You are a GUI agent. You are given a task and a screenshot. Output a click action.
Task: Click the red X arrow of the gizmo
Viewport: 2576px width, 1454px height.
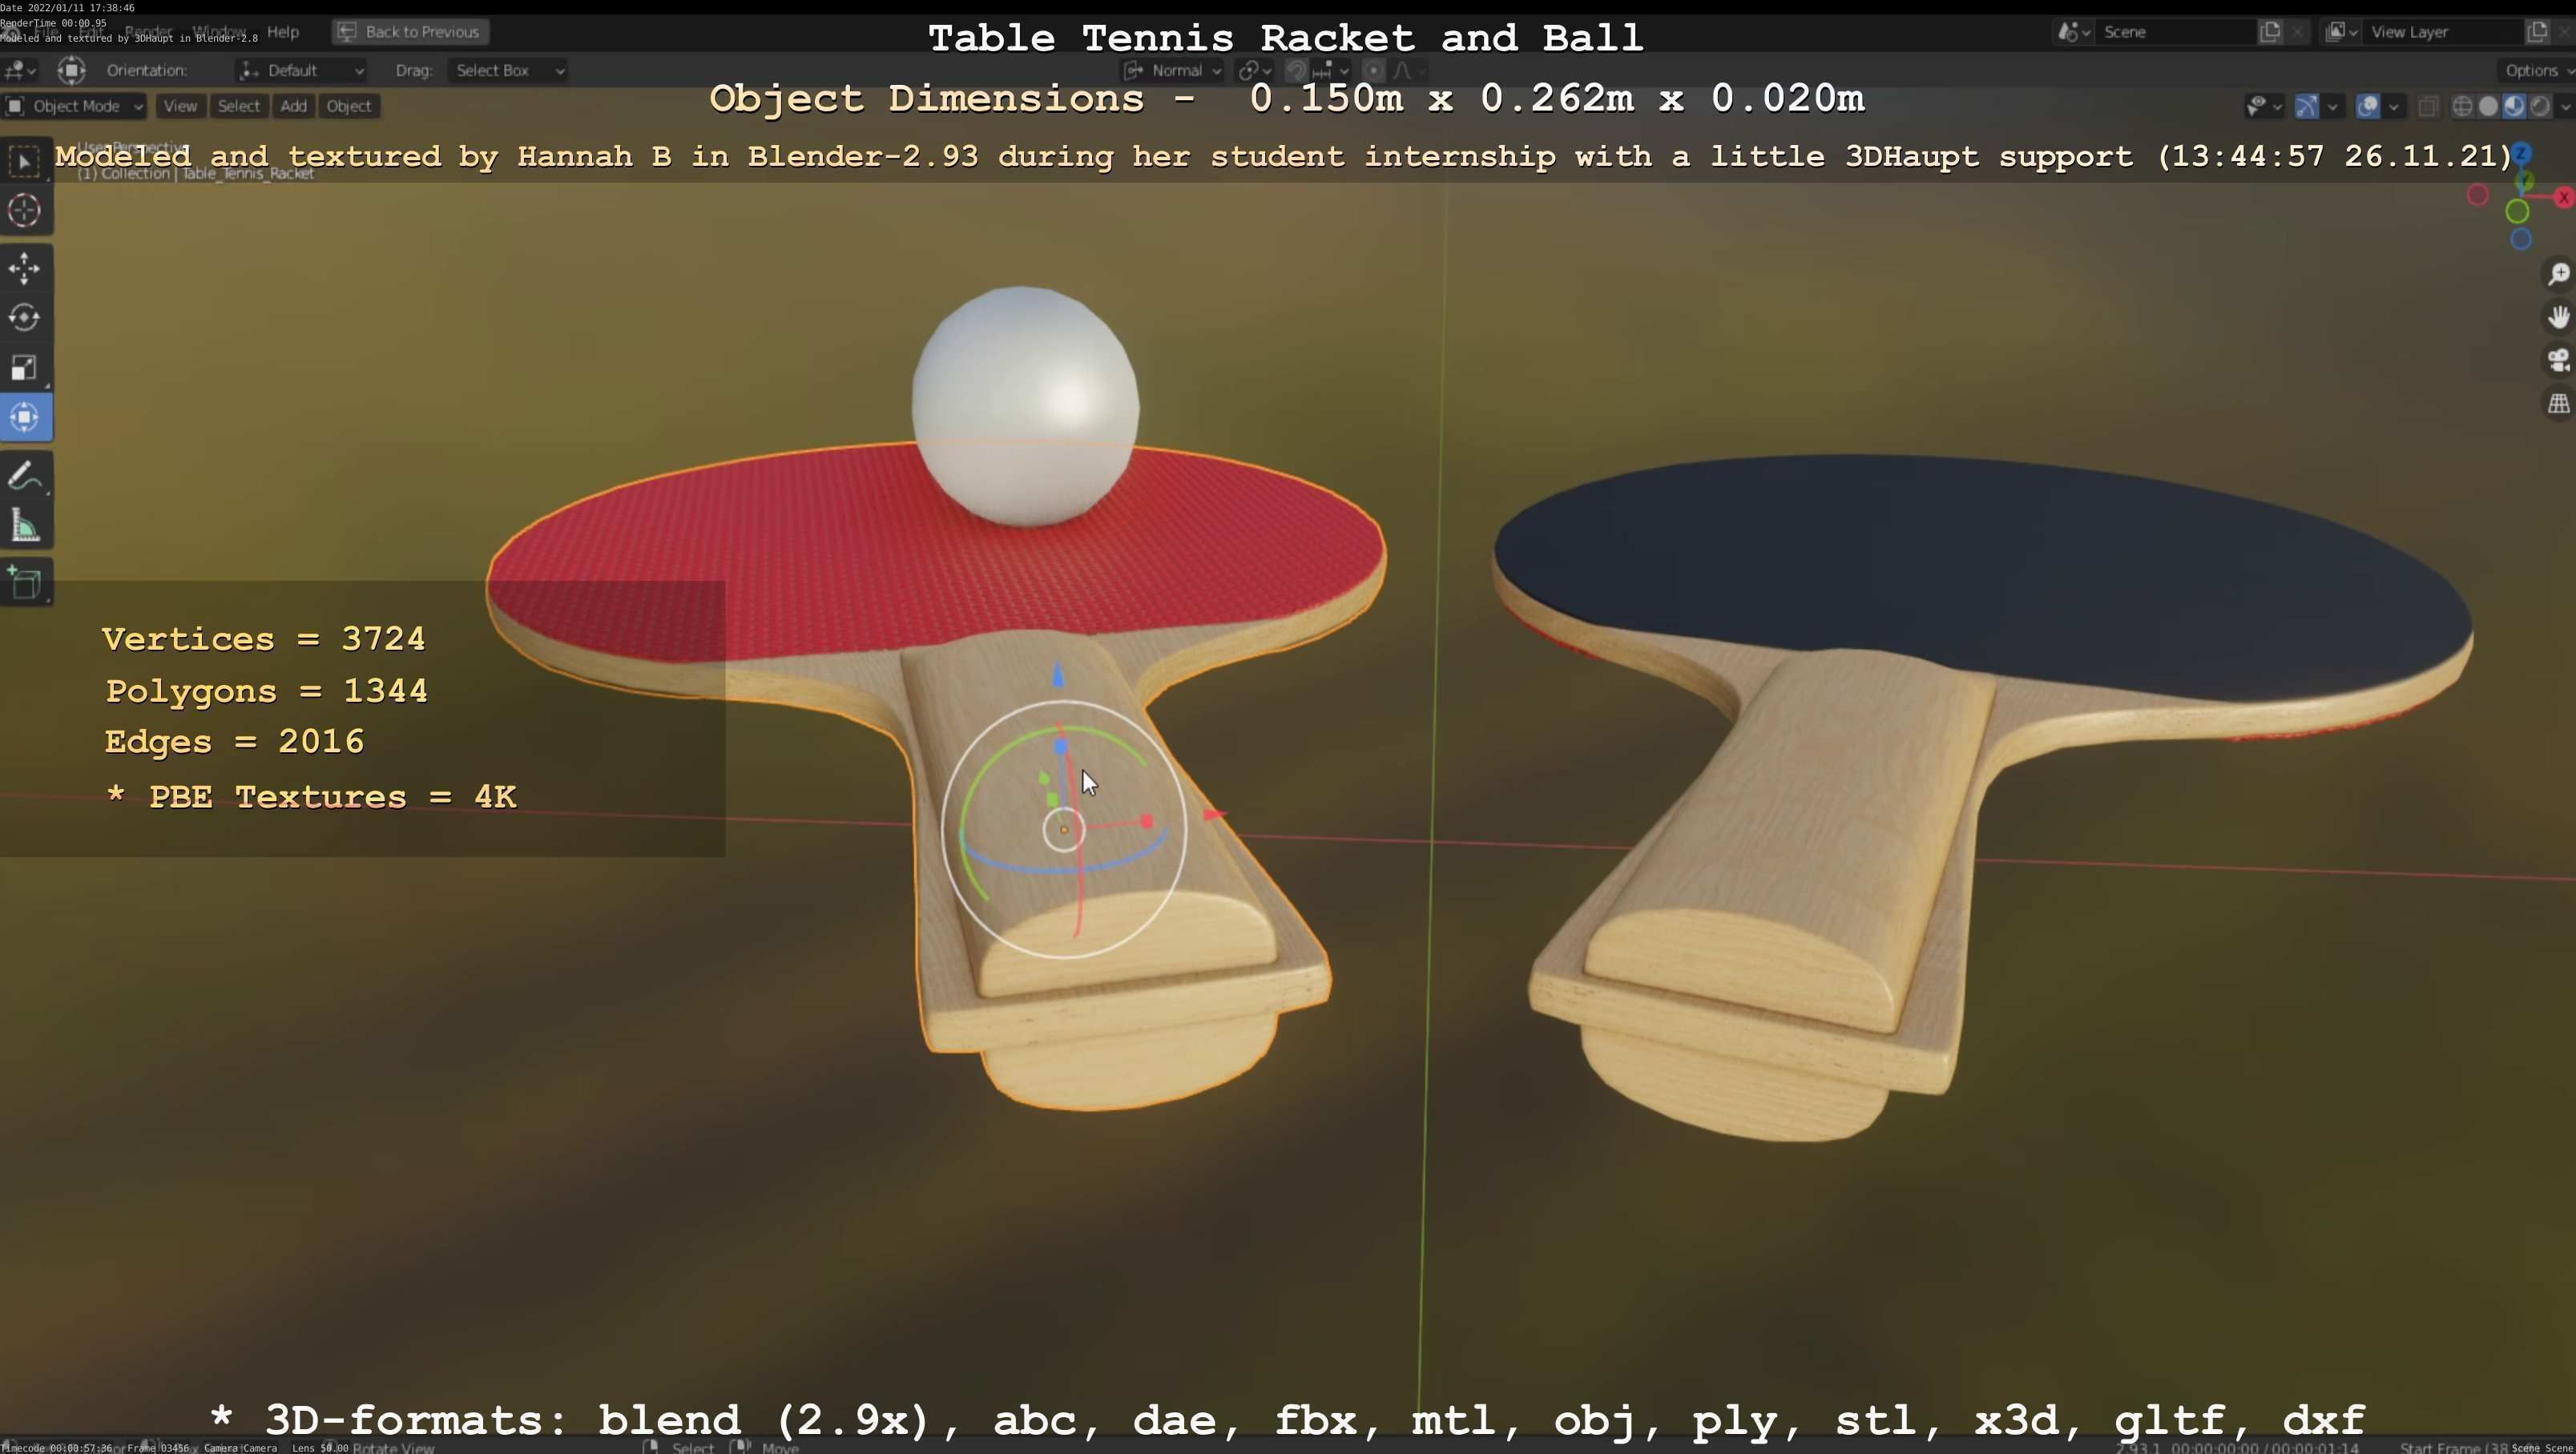tap(1213, 815)
